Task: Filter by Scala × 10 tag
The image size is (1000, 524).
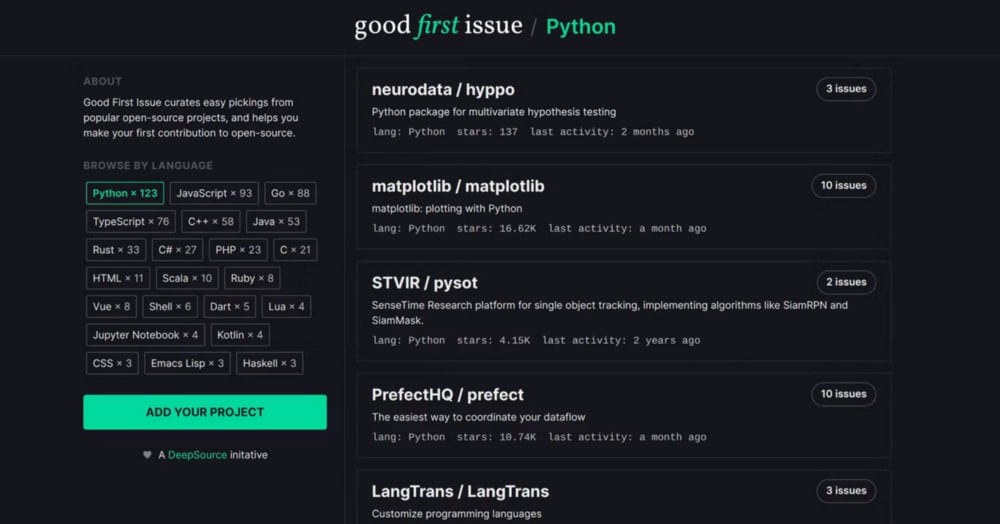Action: pos(187,279)
